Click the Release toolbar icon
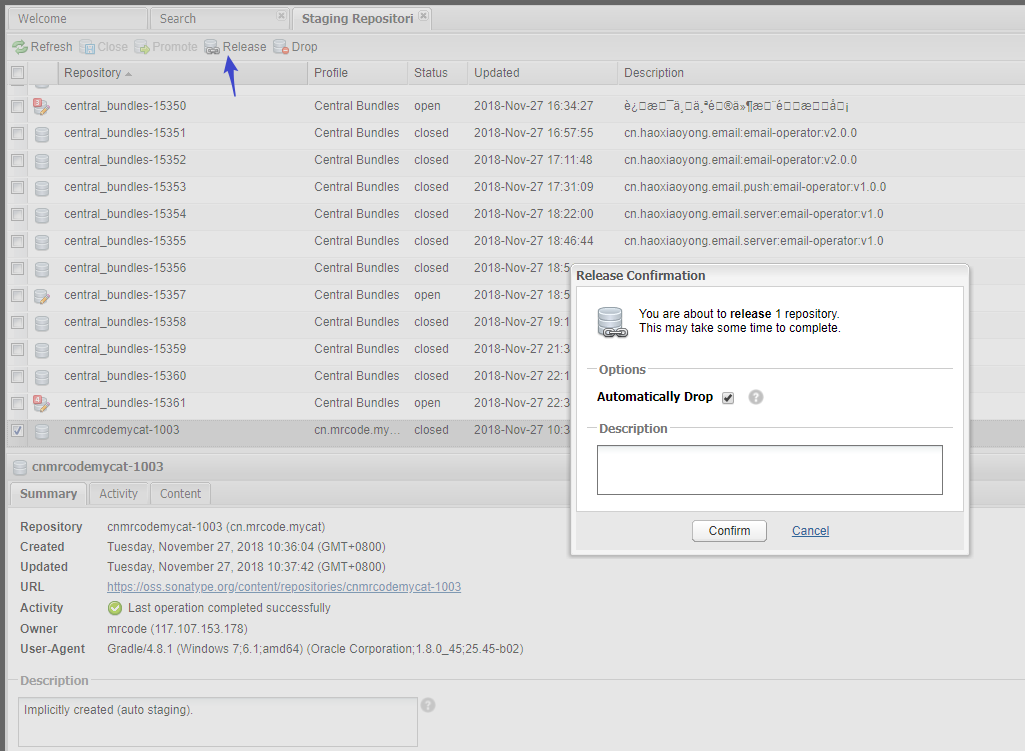The width and height of the screenshot is (1025, 751). (212, 47)
